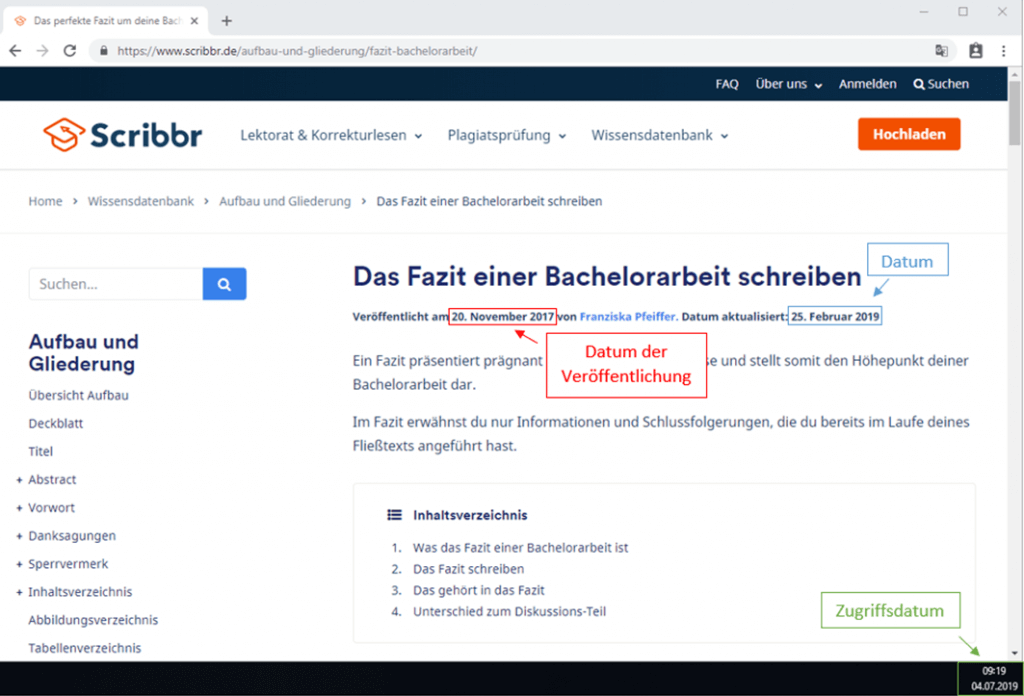Click the browser back arrow
The width and height of the screenshot is (1024, 696).
point(14,50)
